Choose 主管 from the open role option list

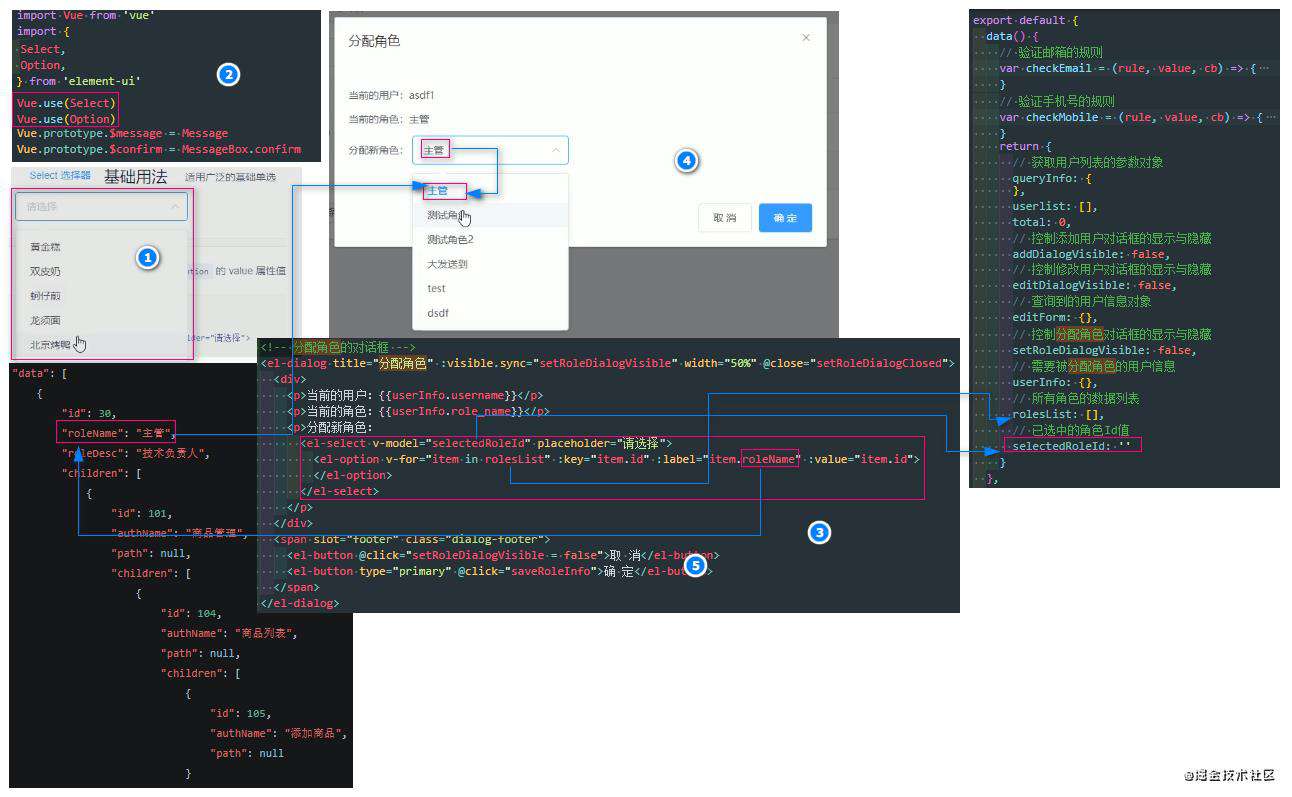(x=437, y=191)
